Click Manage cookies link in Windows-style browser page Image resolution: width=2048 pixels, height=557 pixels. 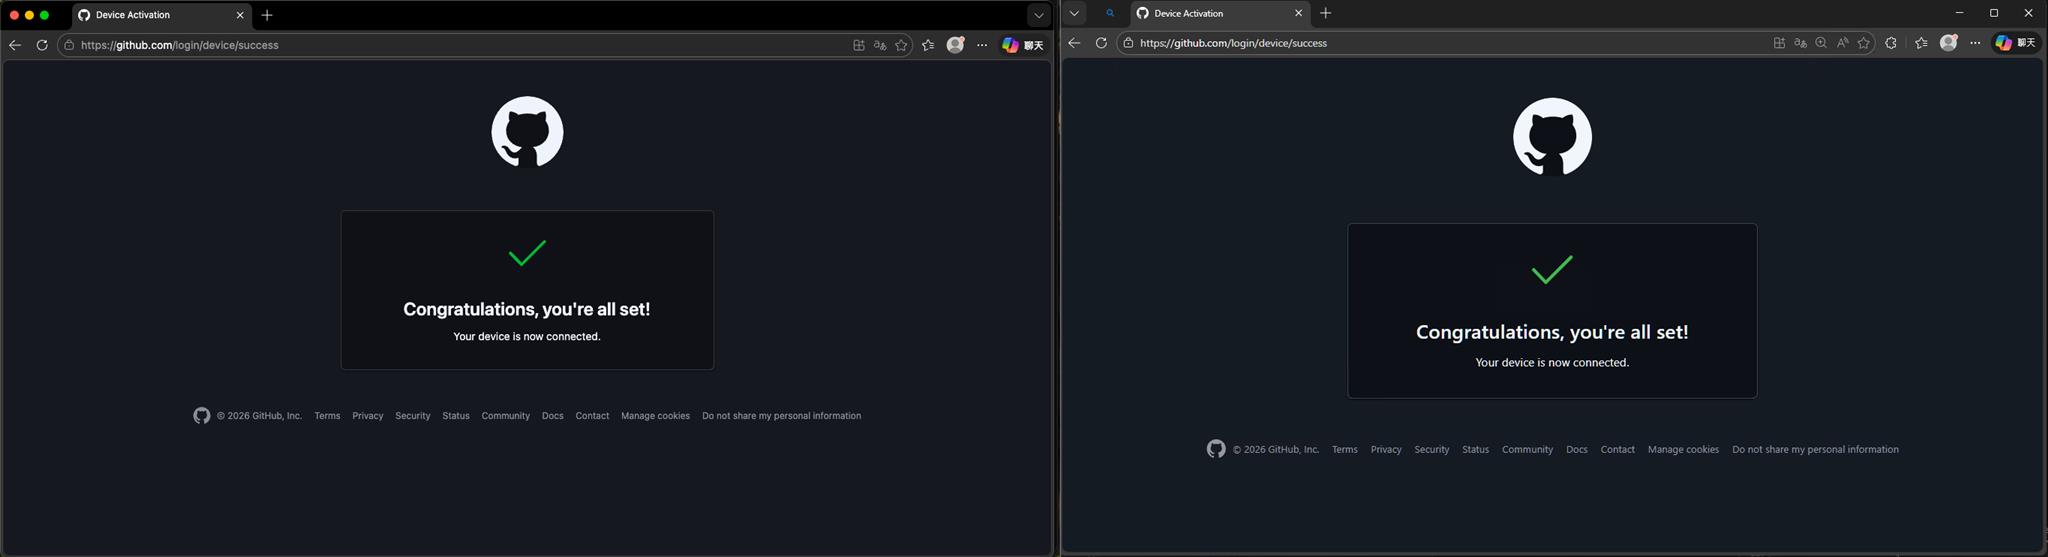tap(1683, 450)
